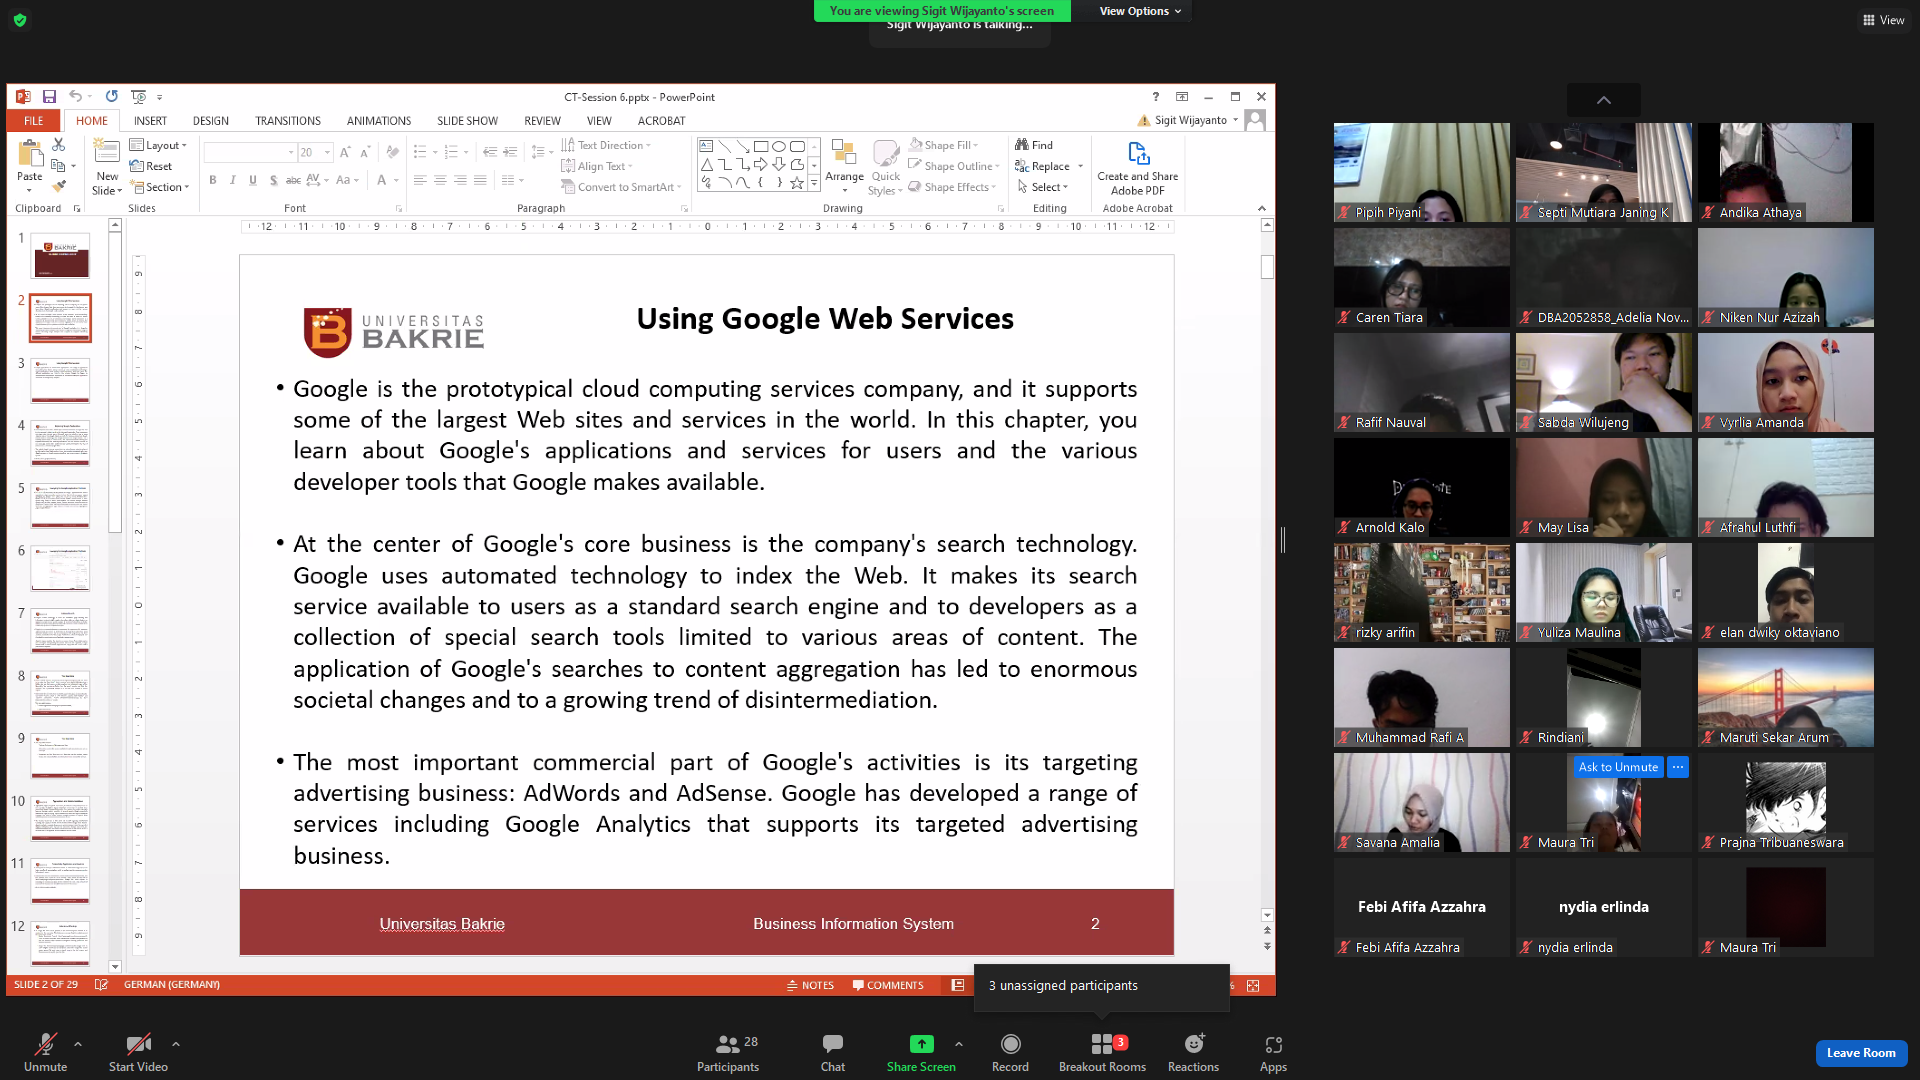
Task: Click the Shape Fill color button
Action: (944, 145)
